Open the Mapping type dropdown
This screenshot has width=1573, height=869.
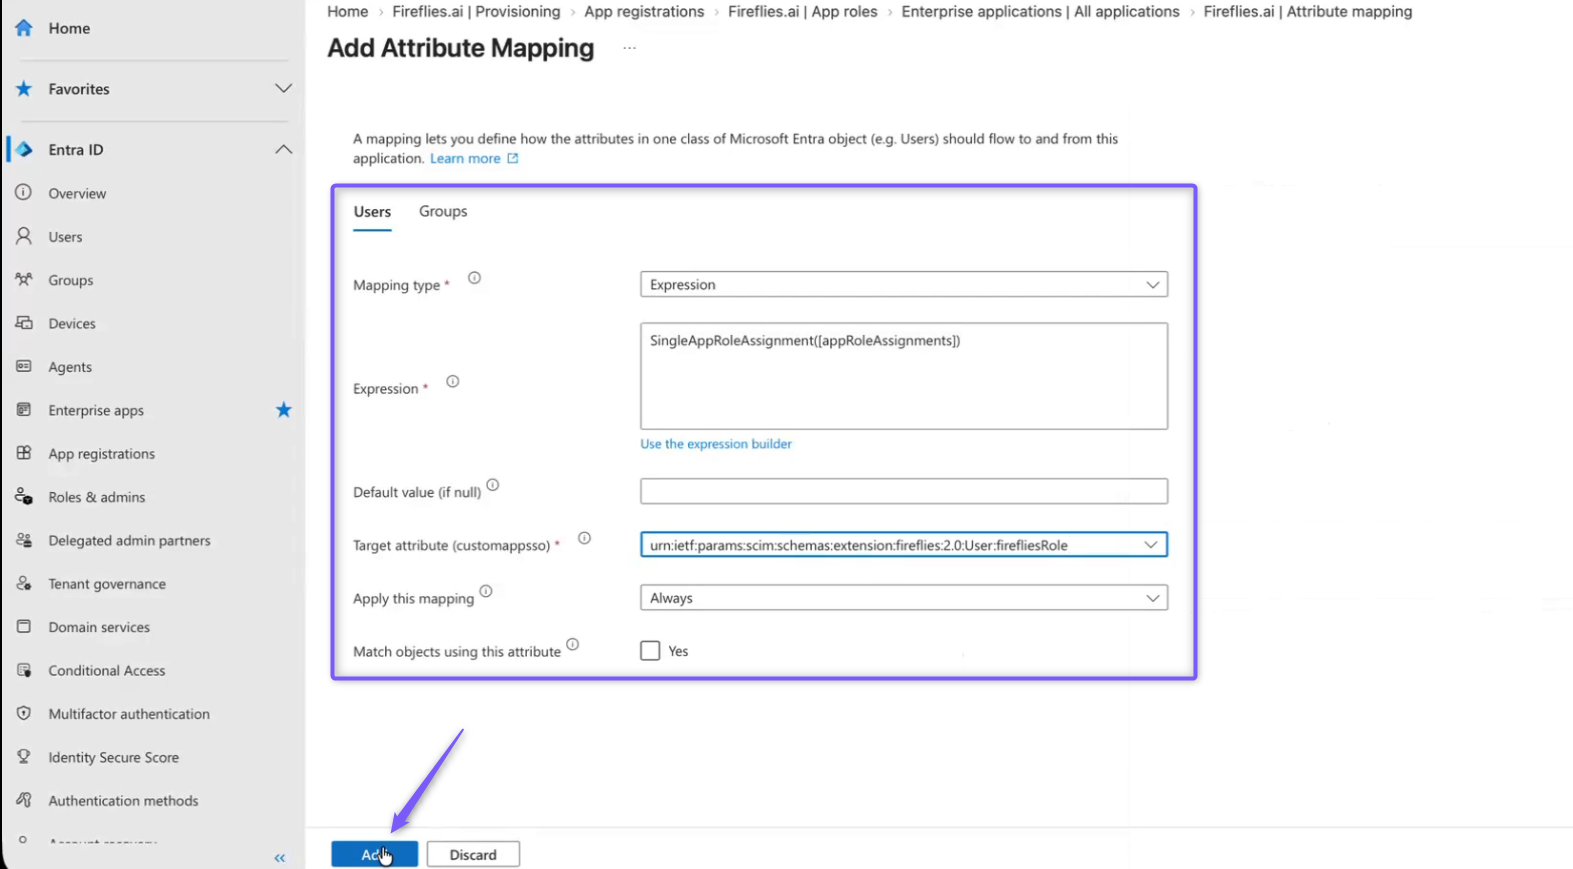[904, 285]
